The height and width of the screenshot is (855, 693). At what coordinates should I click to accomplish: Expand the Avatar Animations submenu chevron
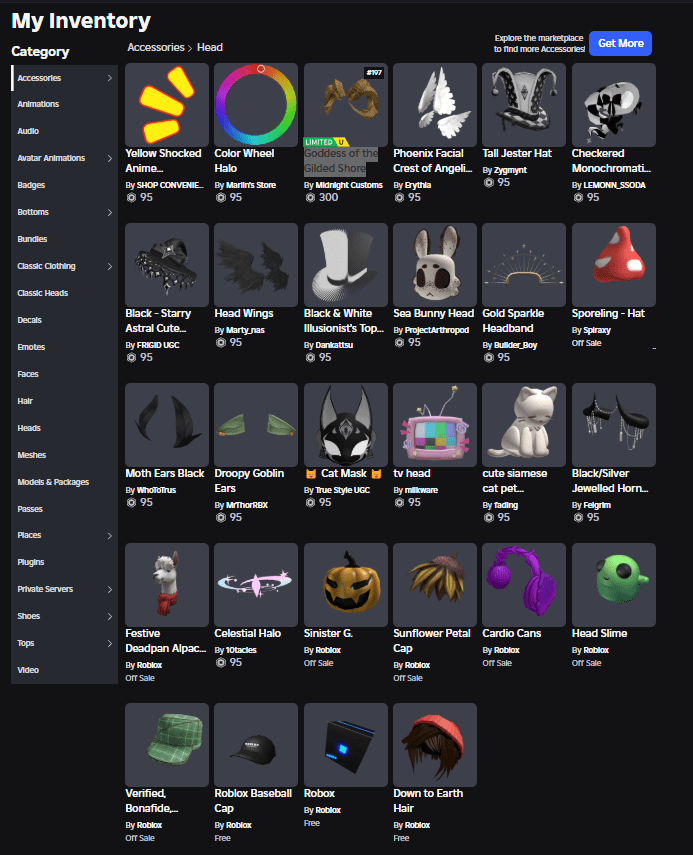pos(110,158)
